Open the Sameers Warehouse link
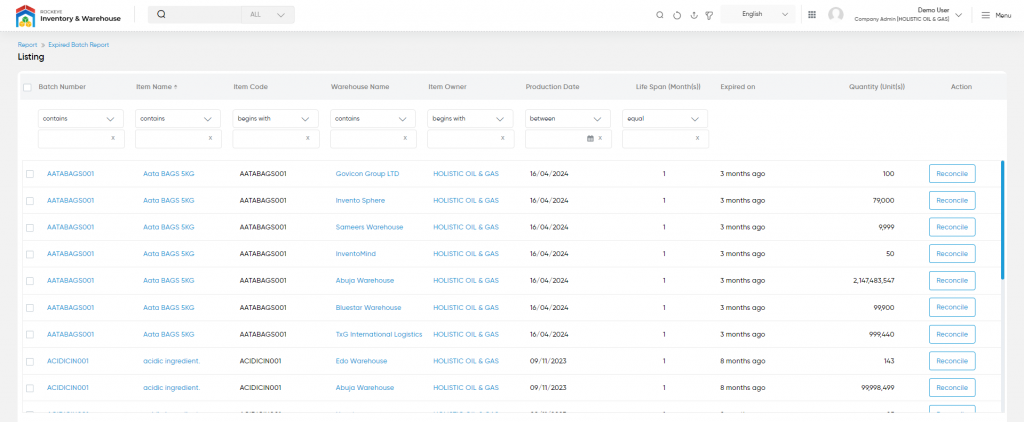The image size is (1024, 422). tap(369, 227)
